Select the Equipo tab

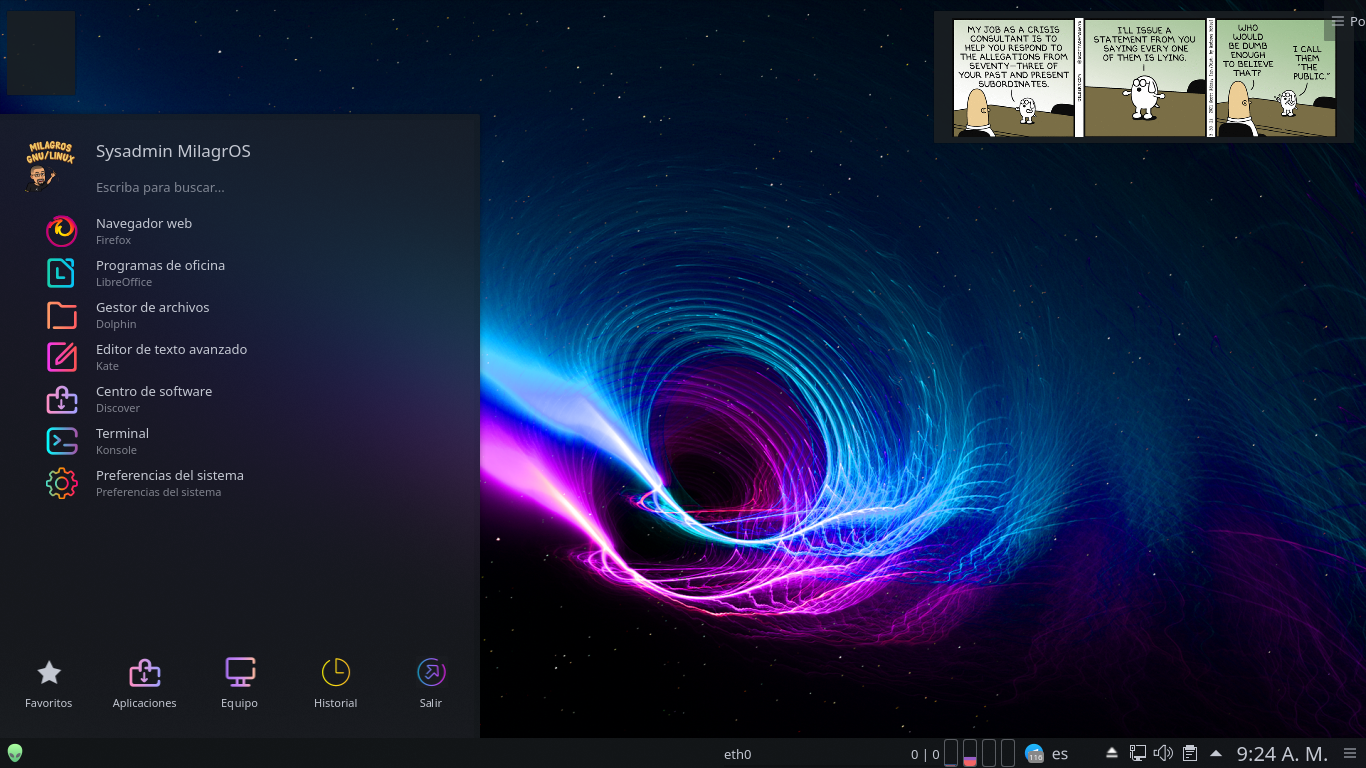tap(240, 683)
